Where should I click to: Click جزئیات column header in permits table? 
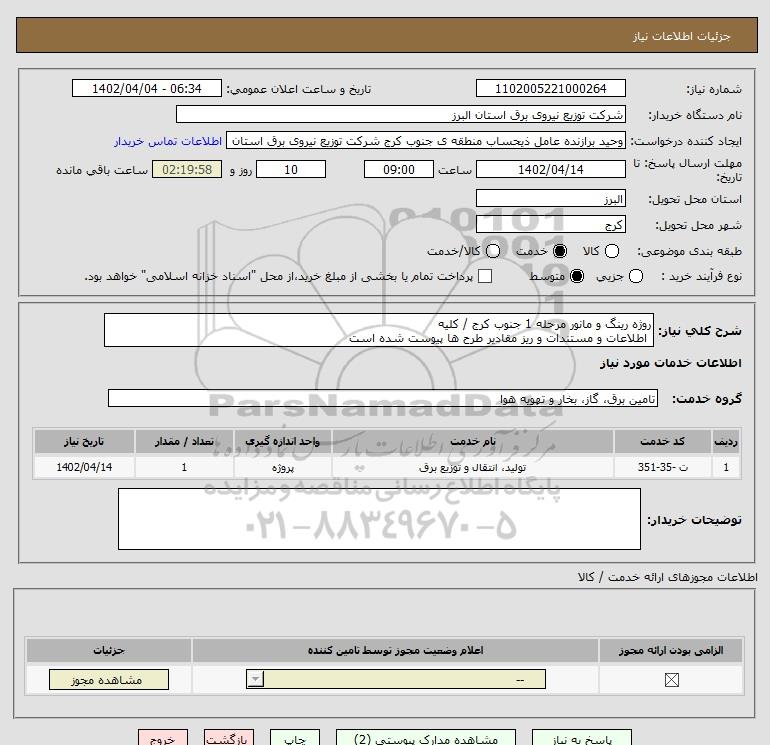click(x=109, y=650)
